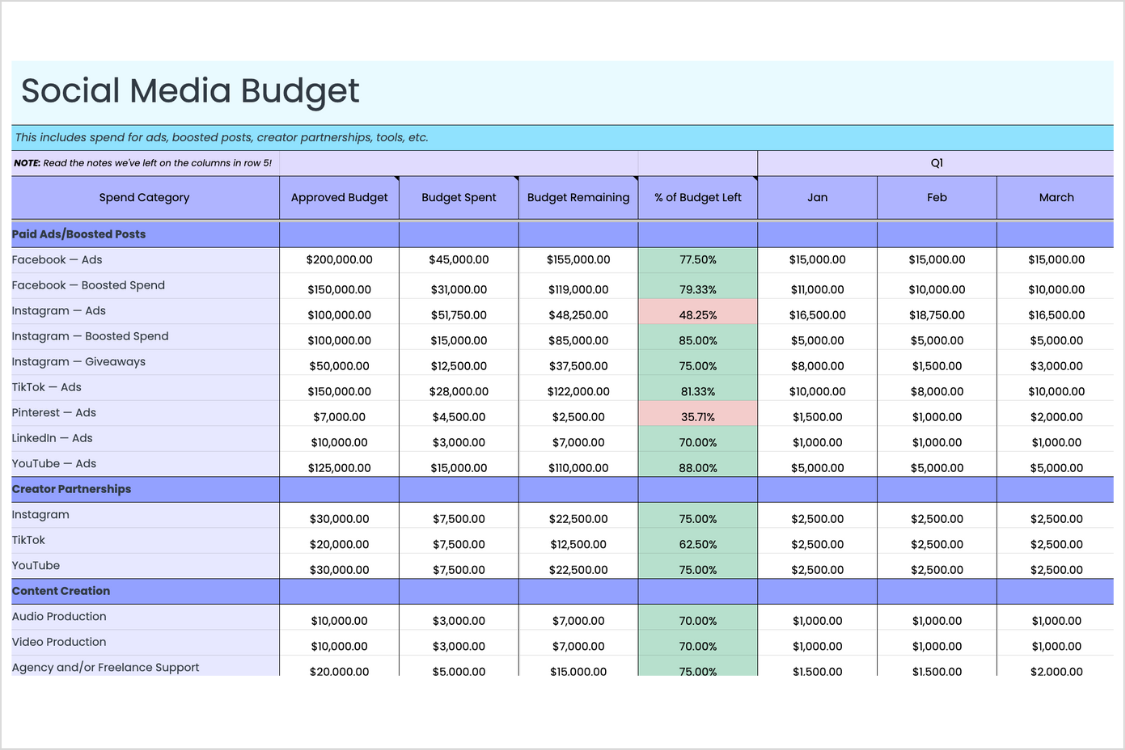Select the $200,000.00 approved budget cell

click(339, 260)
